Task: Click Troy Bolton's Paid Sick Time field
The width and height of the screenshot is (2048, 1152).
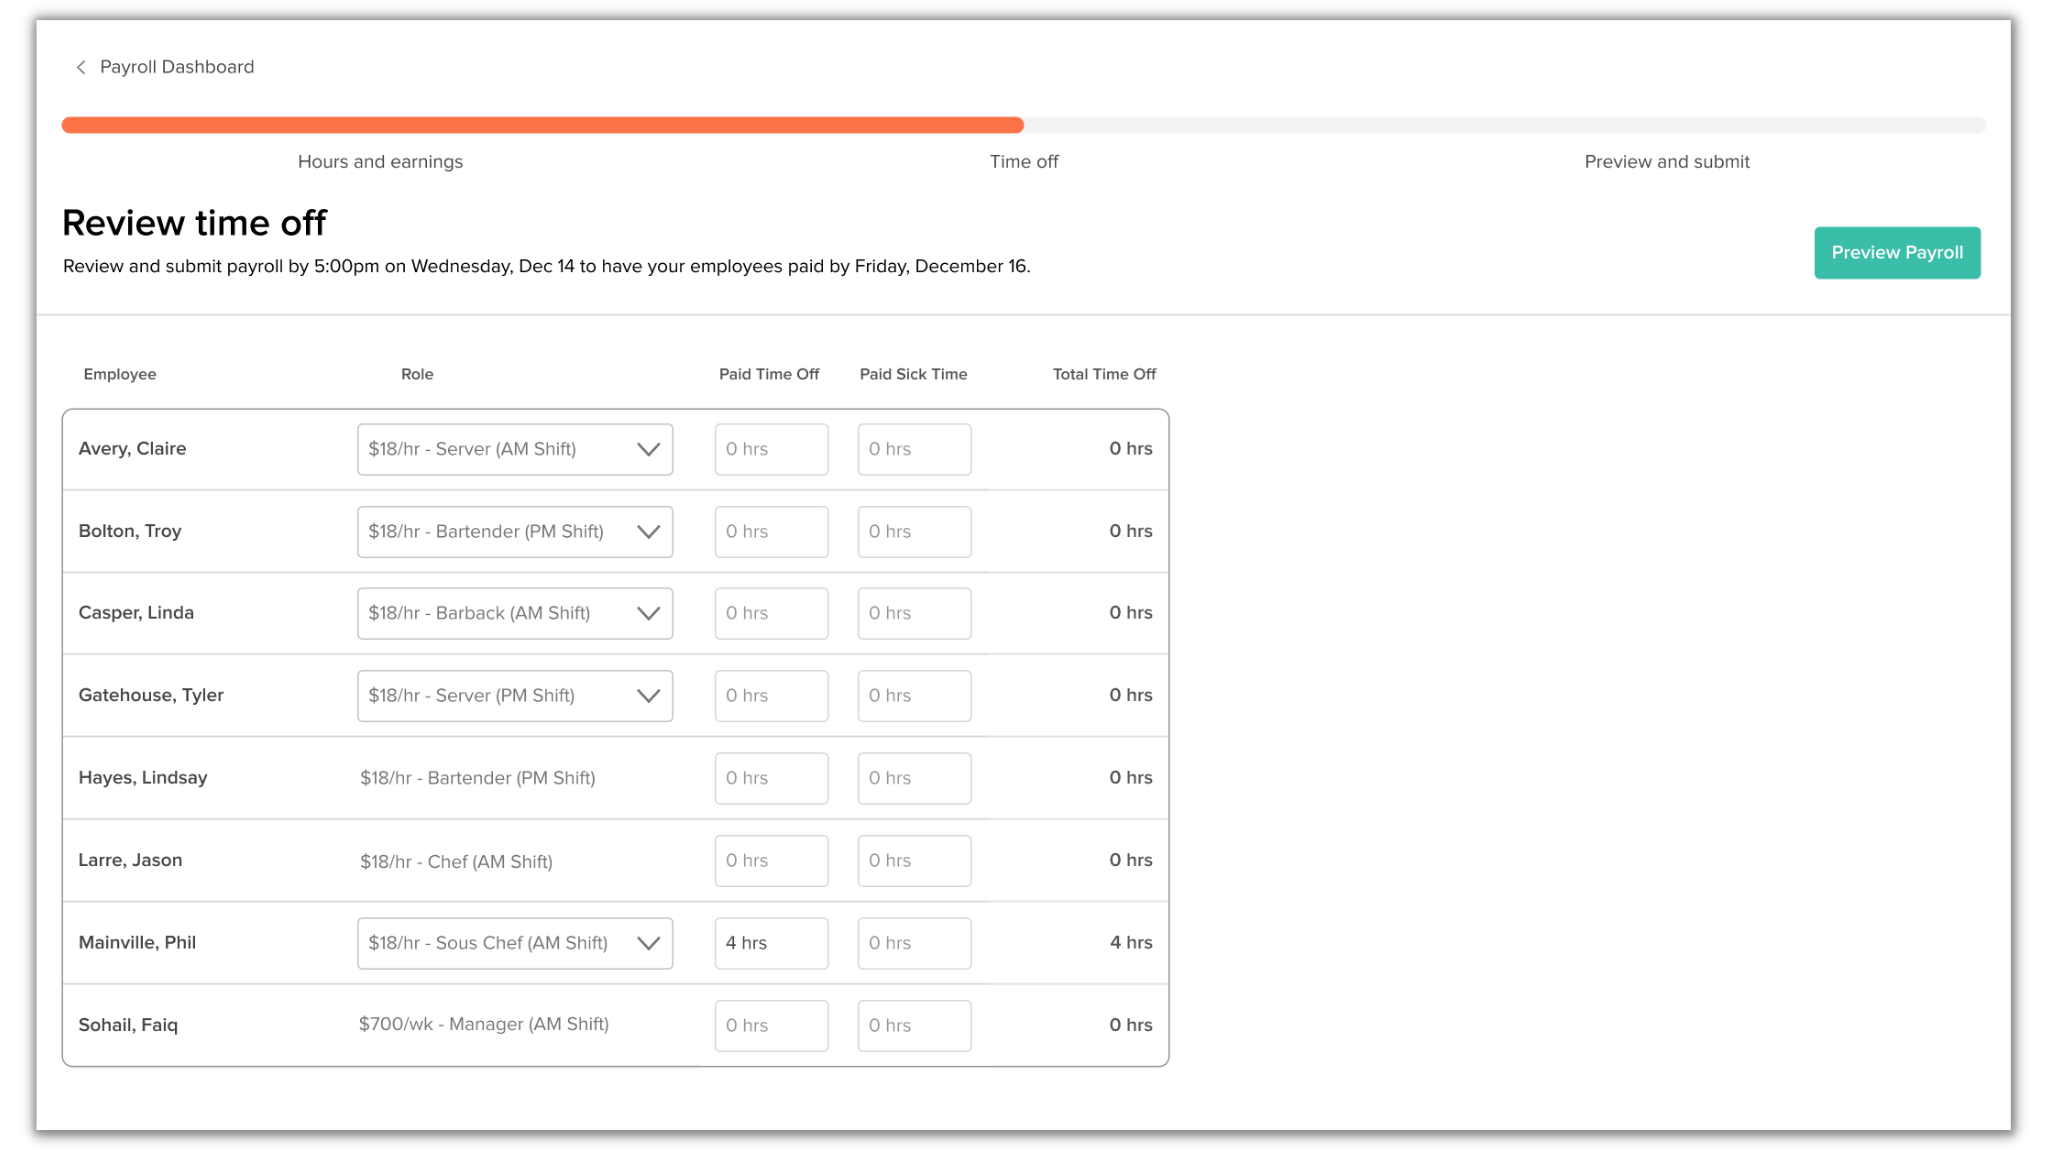Action: point(914,532)
